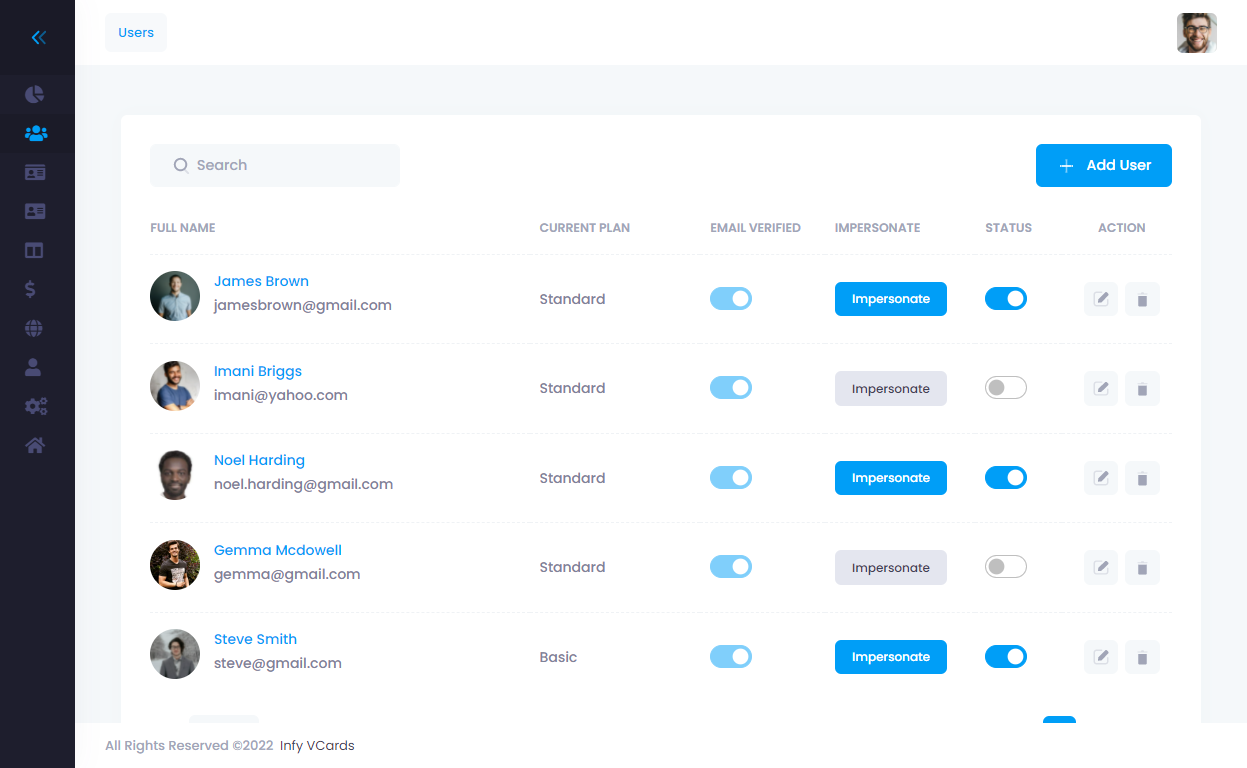This screenshot has height=768, width=1247.
Task: Open the two-column layout sidebar icon
Action: [x=35, y=251]
